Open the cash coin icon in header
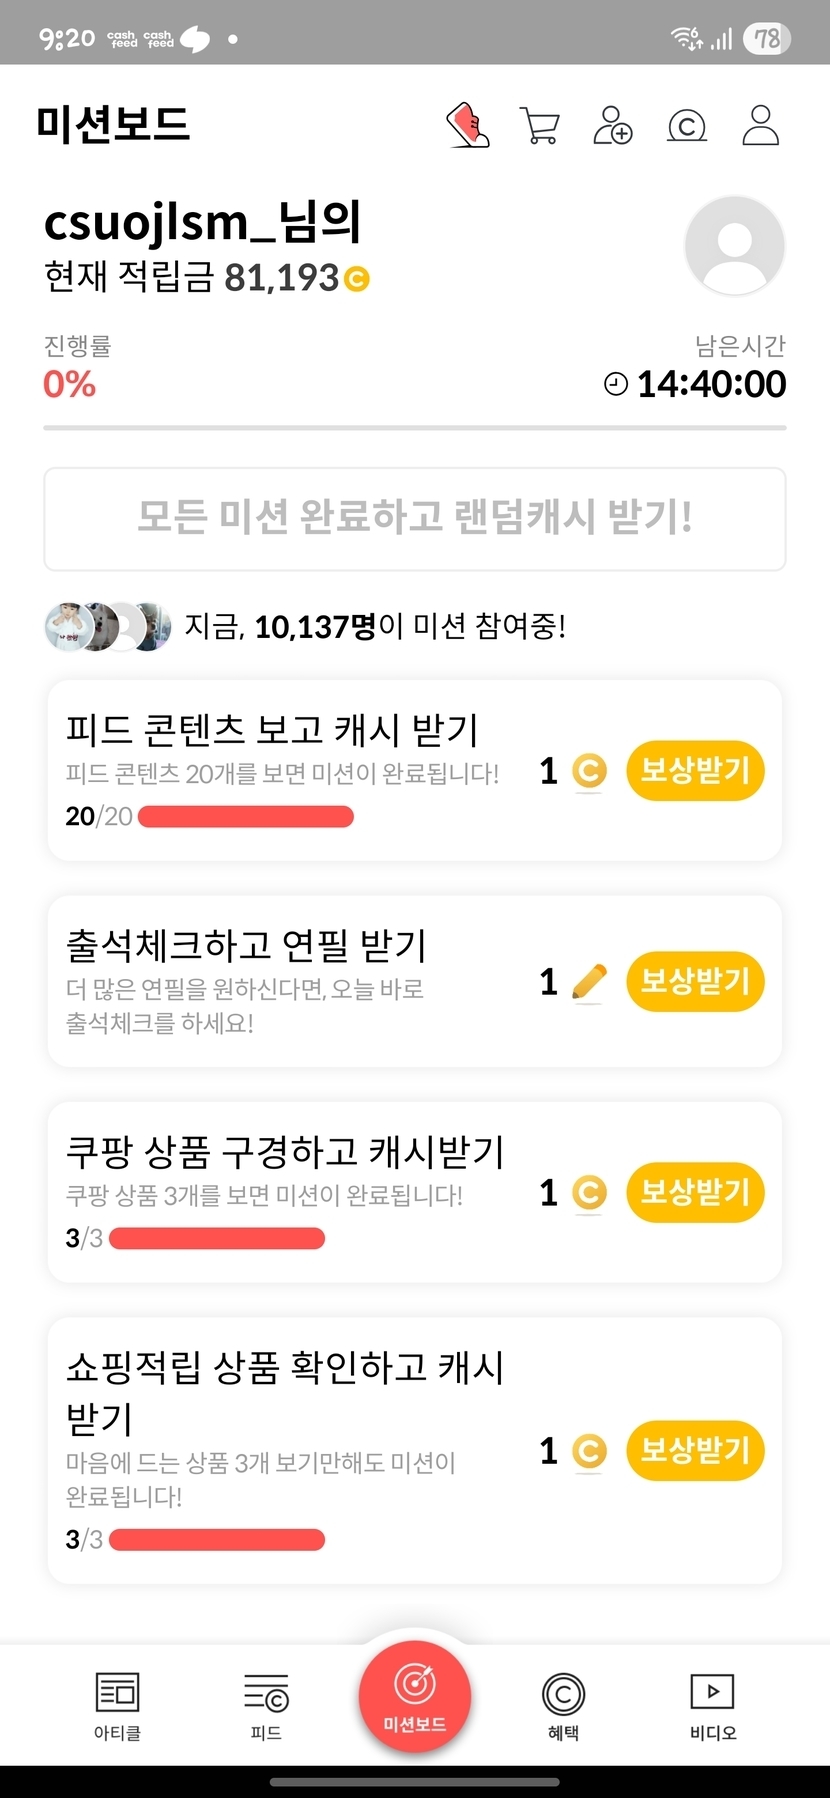830x1798 pixels. tap(686, 126)
